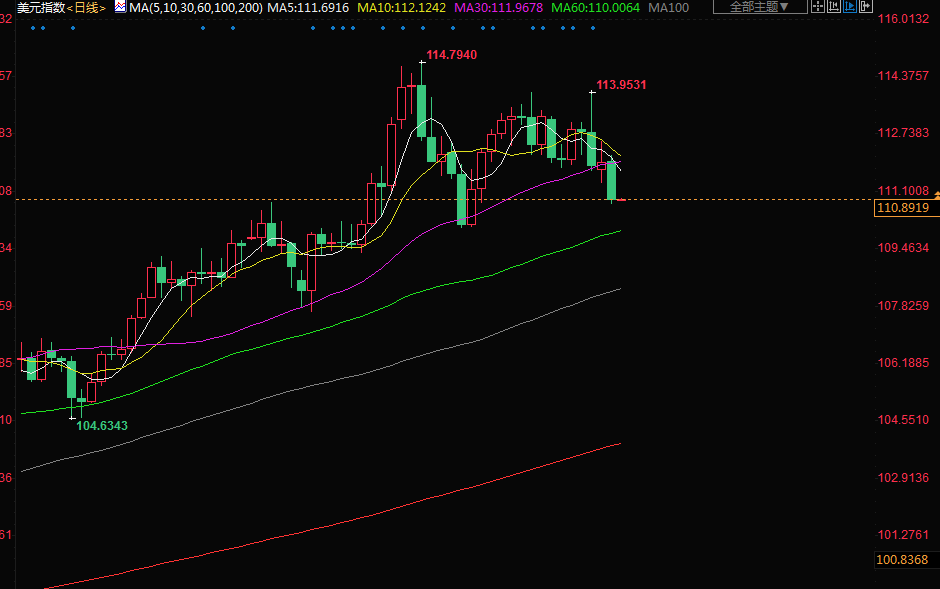Click the 美元指数 chart title
The image size is (940, 589).
point(39,7)
